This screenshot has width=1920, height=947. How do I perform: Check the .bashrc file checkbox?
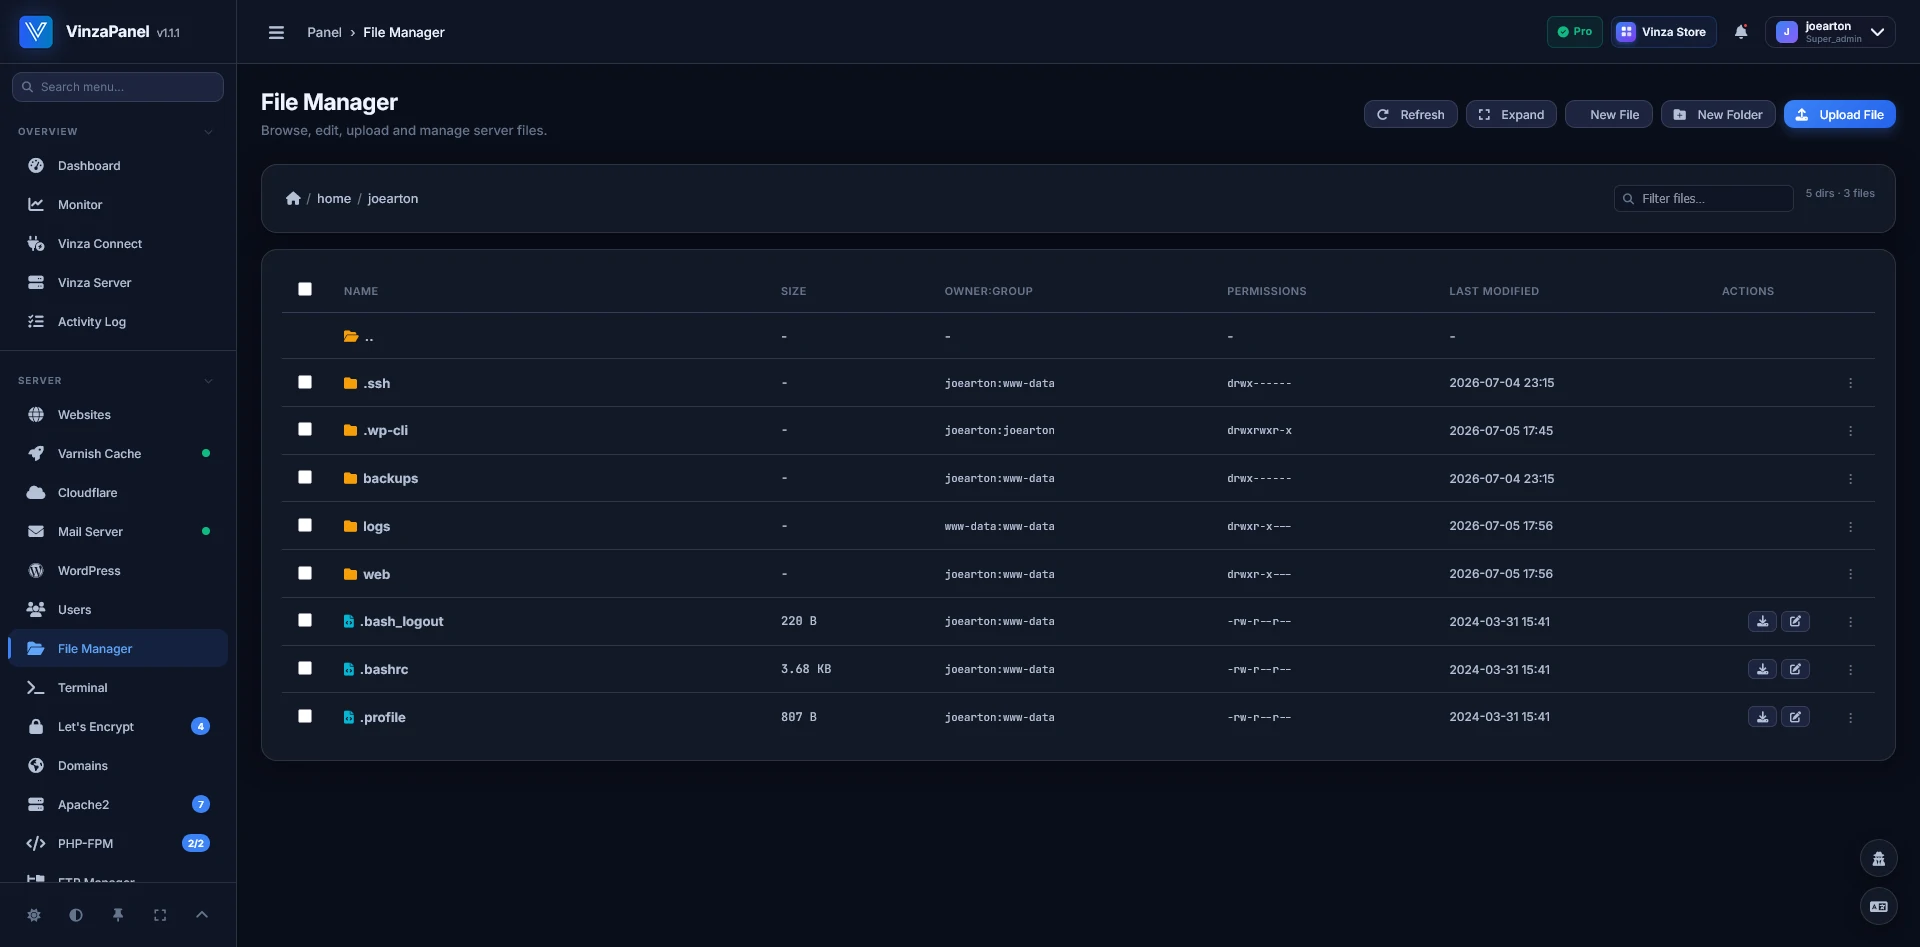tap(305, 668)
